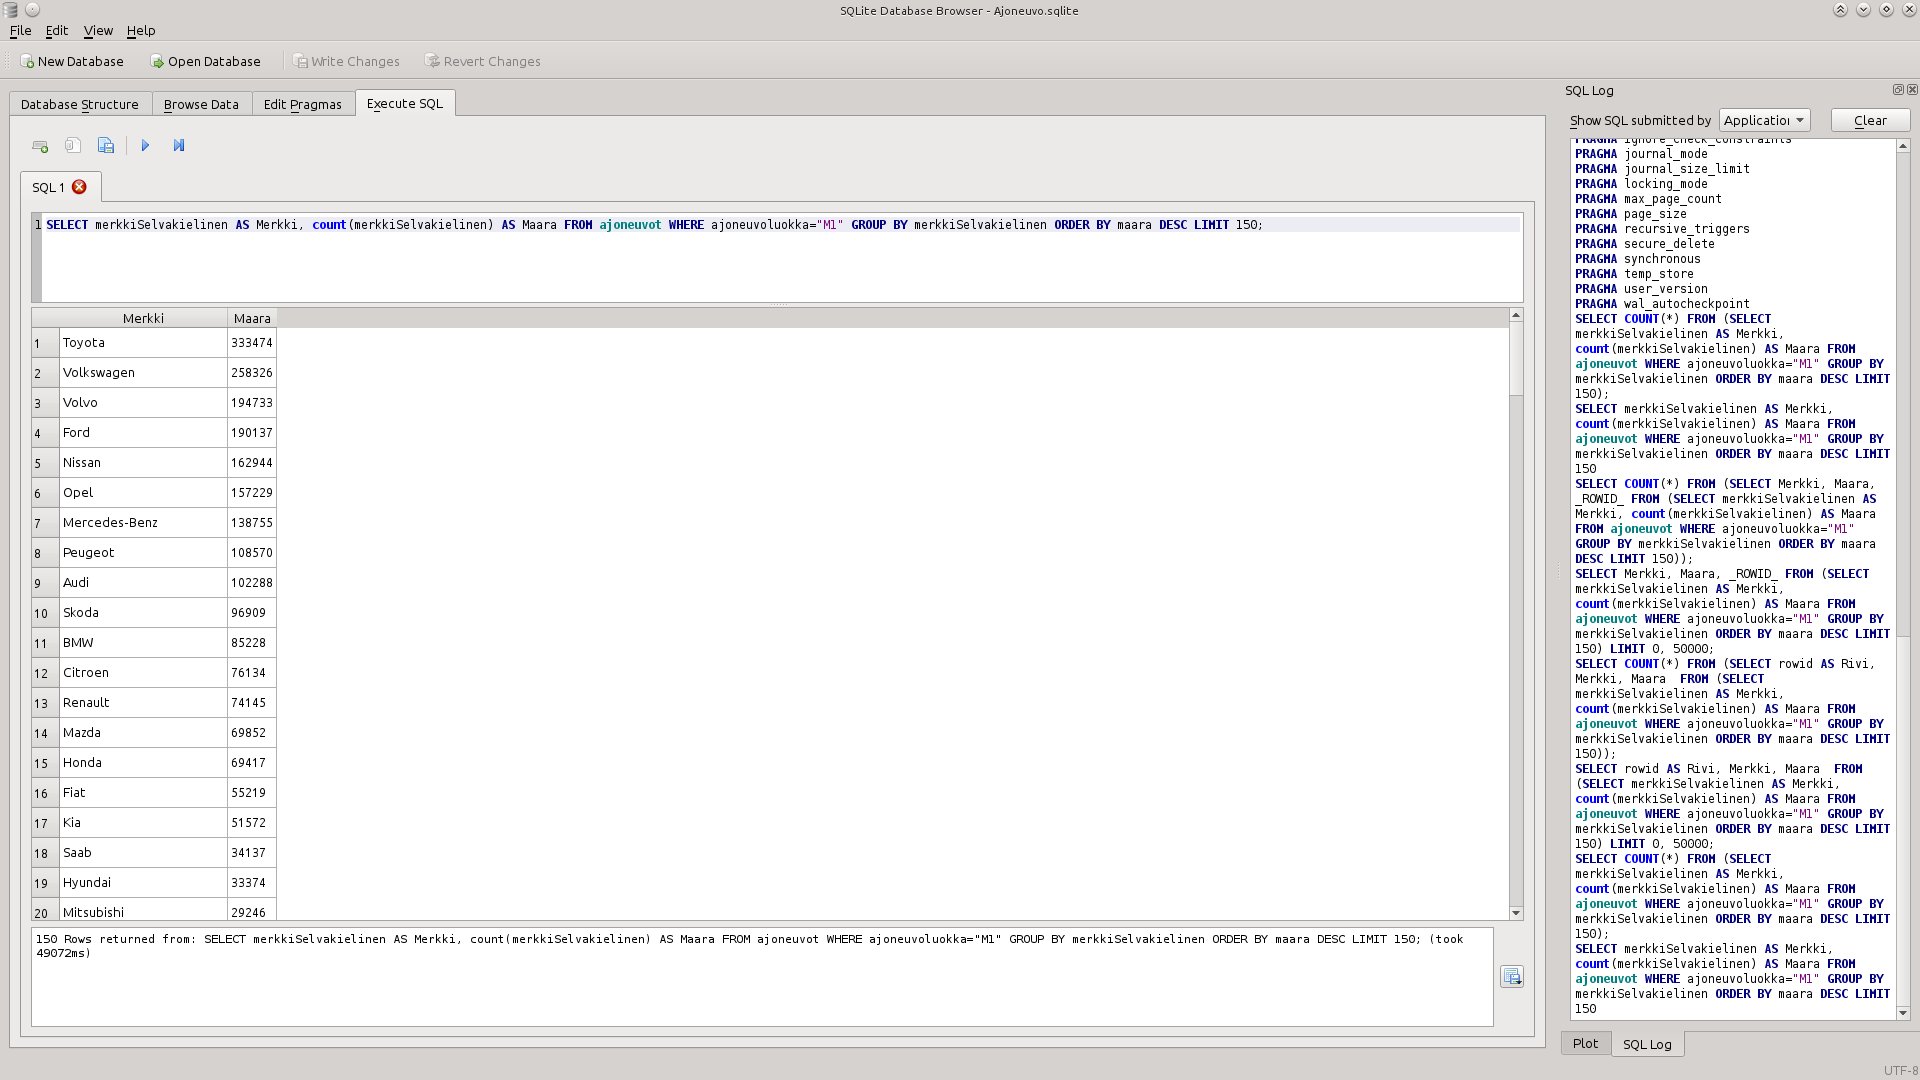Run the SQL with the execute play icon
The image size is (1920, 1080).
(145, 146)
